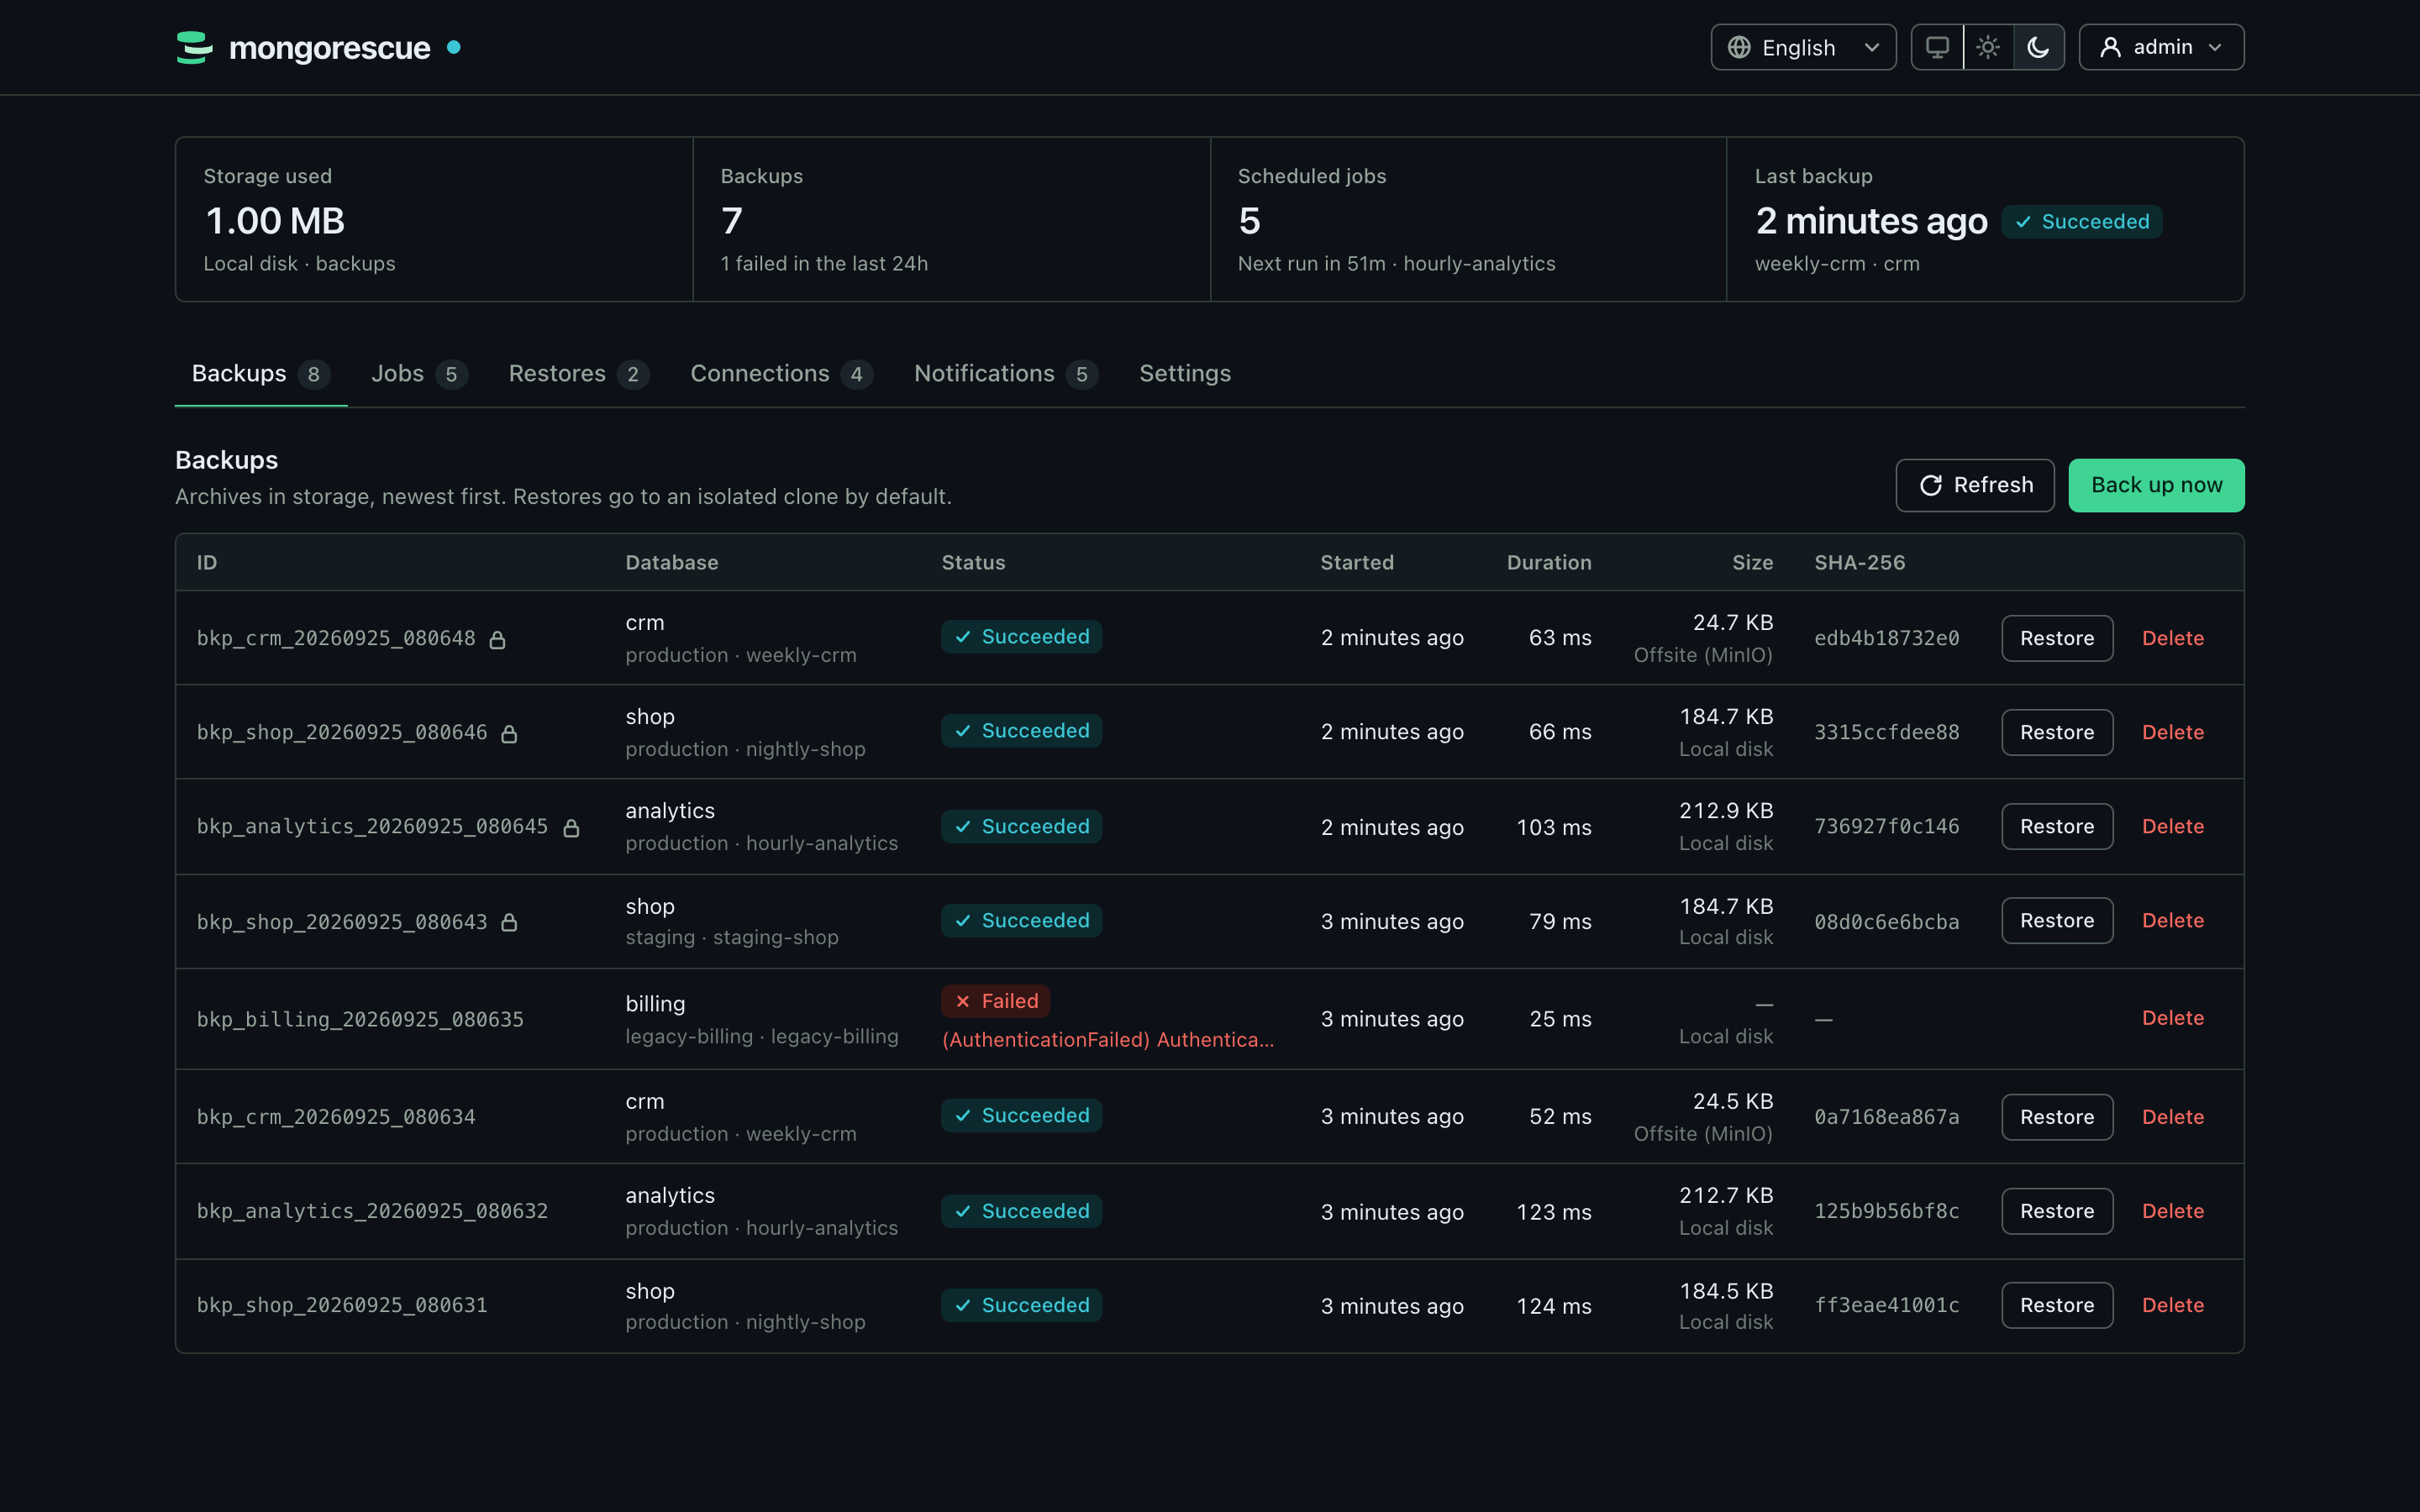Switch to light theme sun icon
Image resolution: width=2420 pixels, height=1512 pixels.
pos(1988,47)
